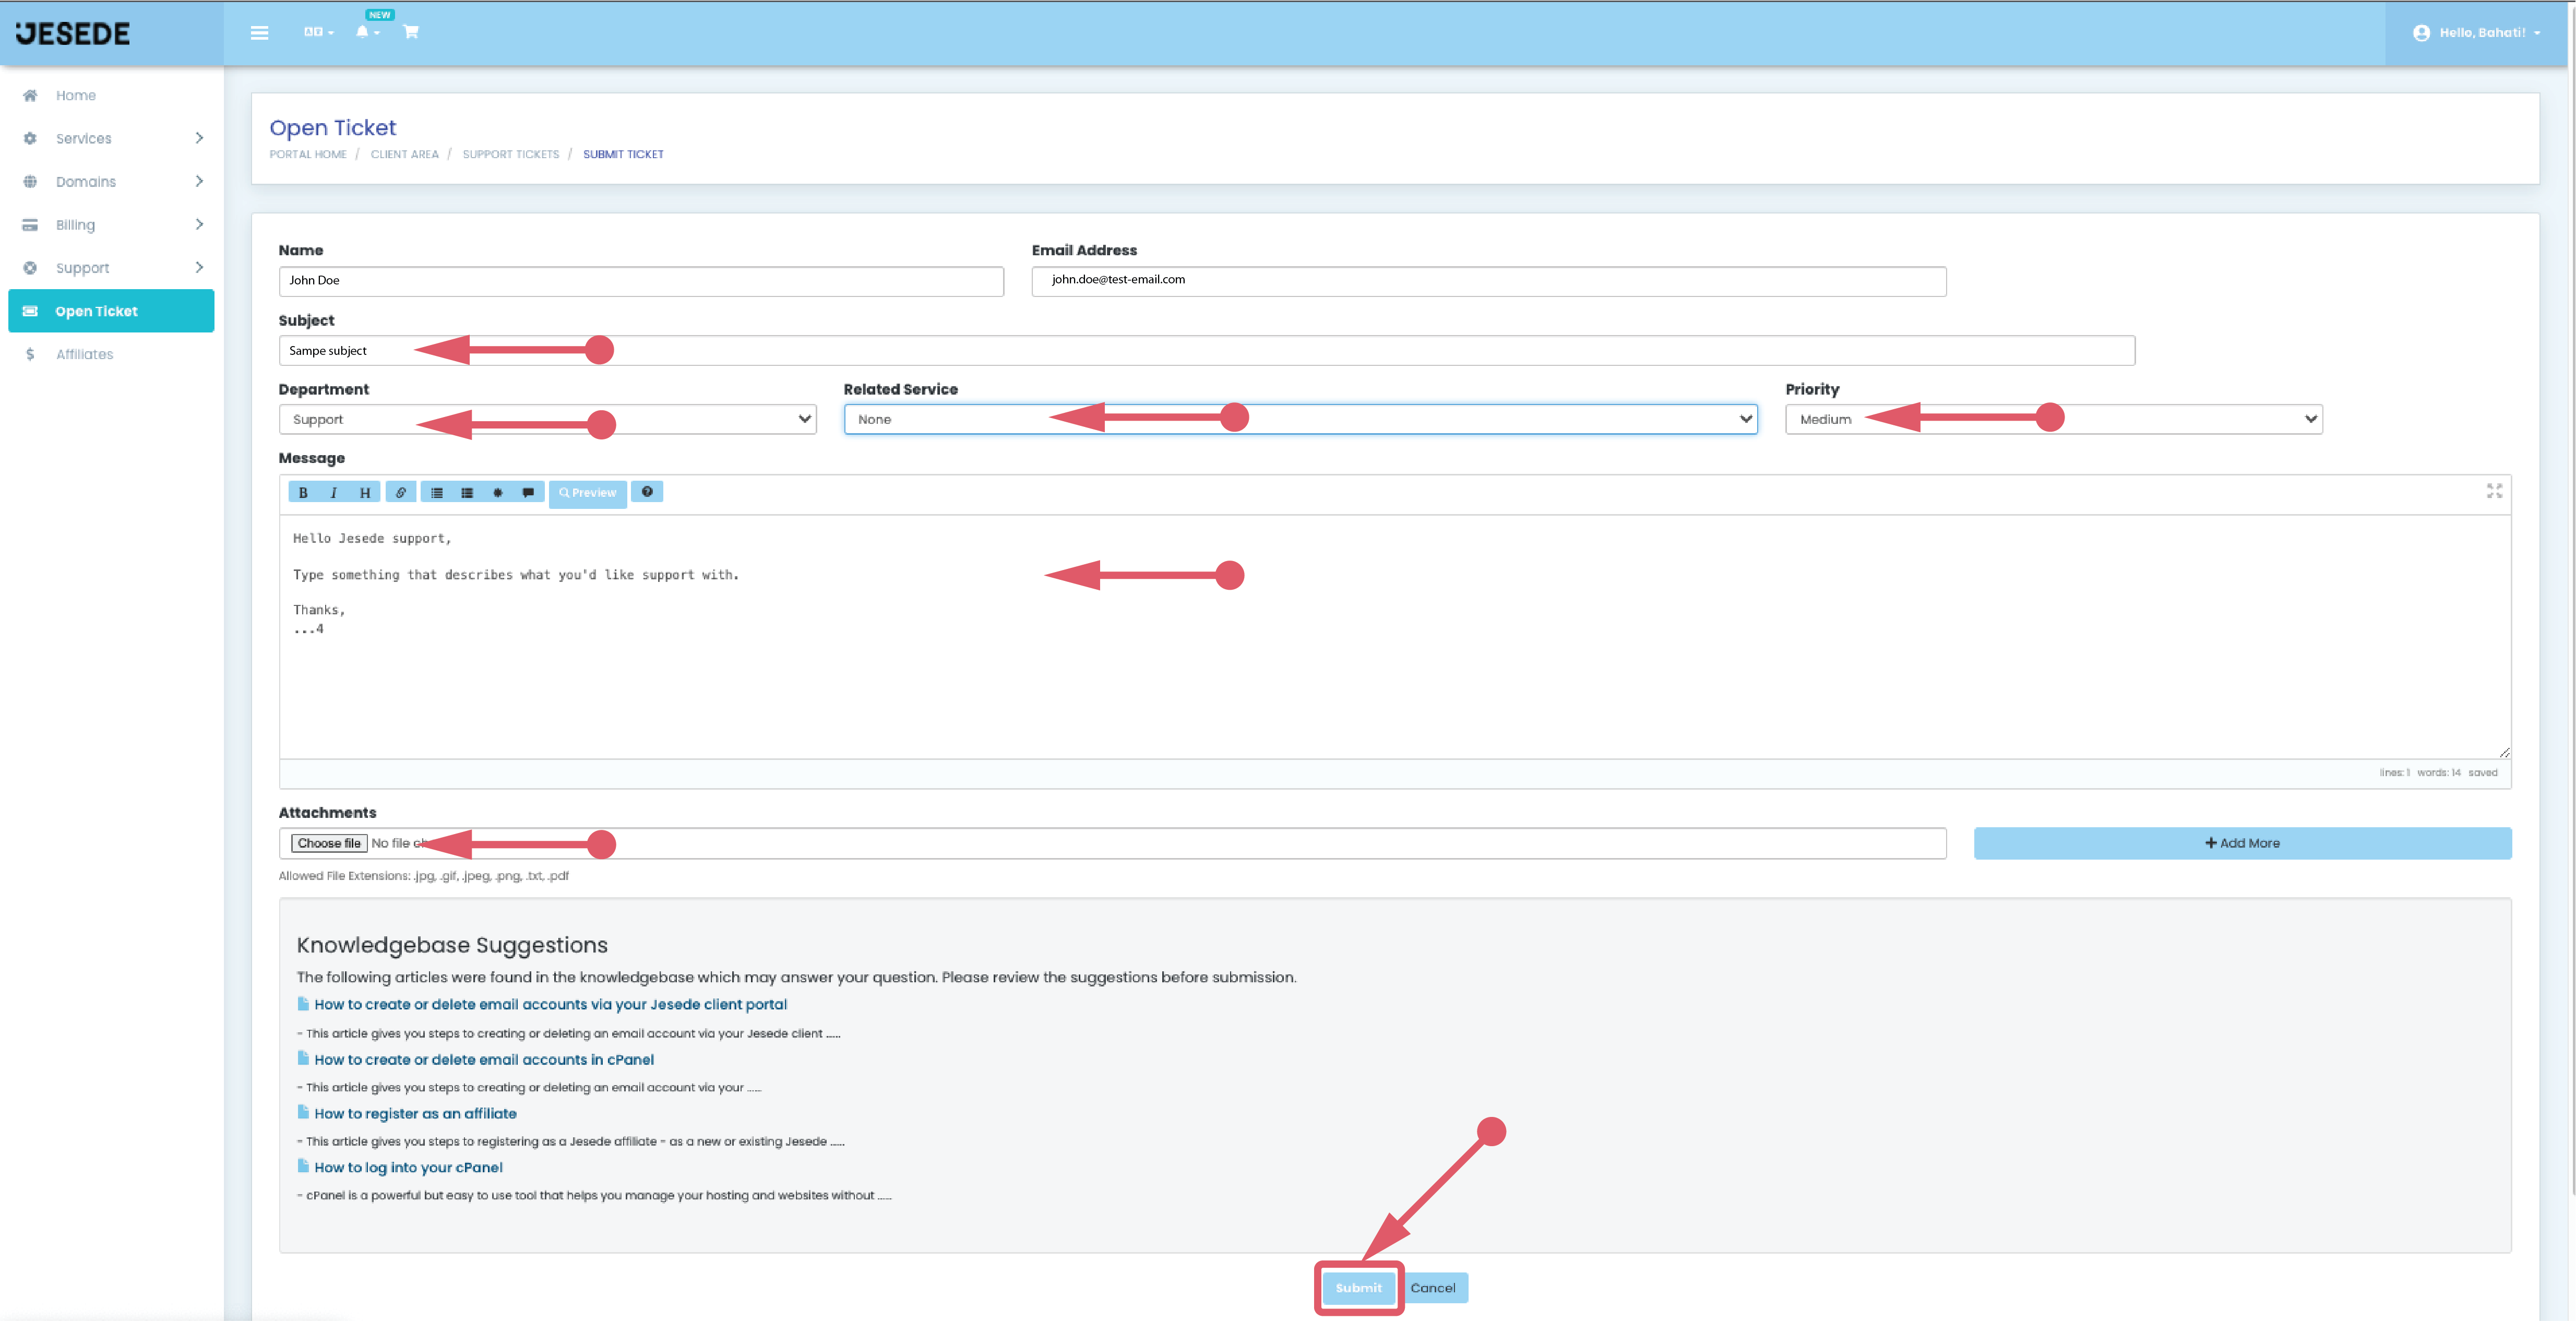Image resolution: width=2576 pixels, height=1321 pixels.
Task: Click the shopping cart icon in header
Action: [x=411, y=32]
